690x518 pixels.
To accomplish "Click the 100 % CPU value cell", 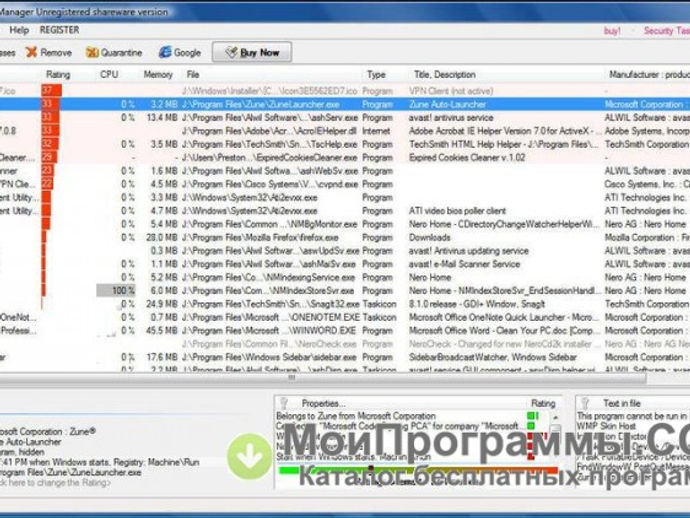I will click(116, 290).
